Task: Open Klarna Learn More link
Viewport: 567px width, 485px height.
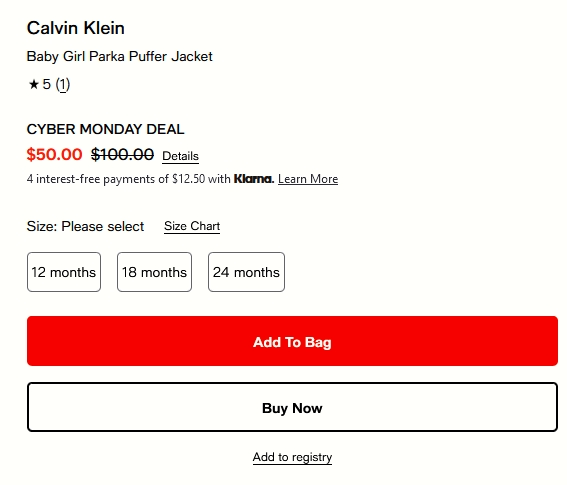Action: coord(308,179)
